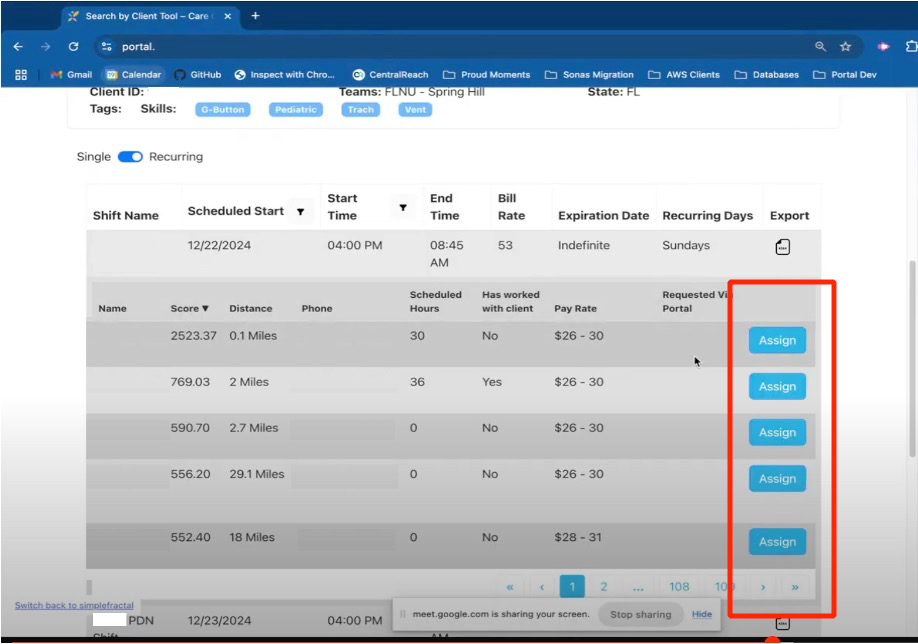Viewport: 918px width, 644px height.
Task: Open the Chrome apps grid icon
Action: click(x=21, y=74)
